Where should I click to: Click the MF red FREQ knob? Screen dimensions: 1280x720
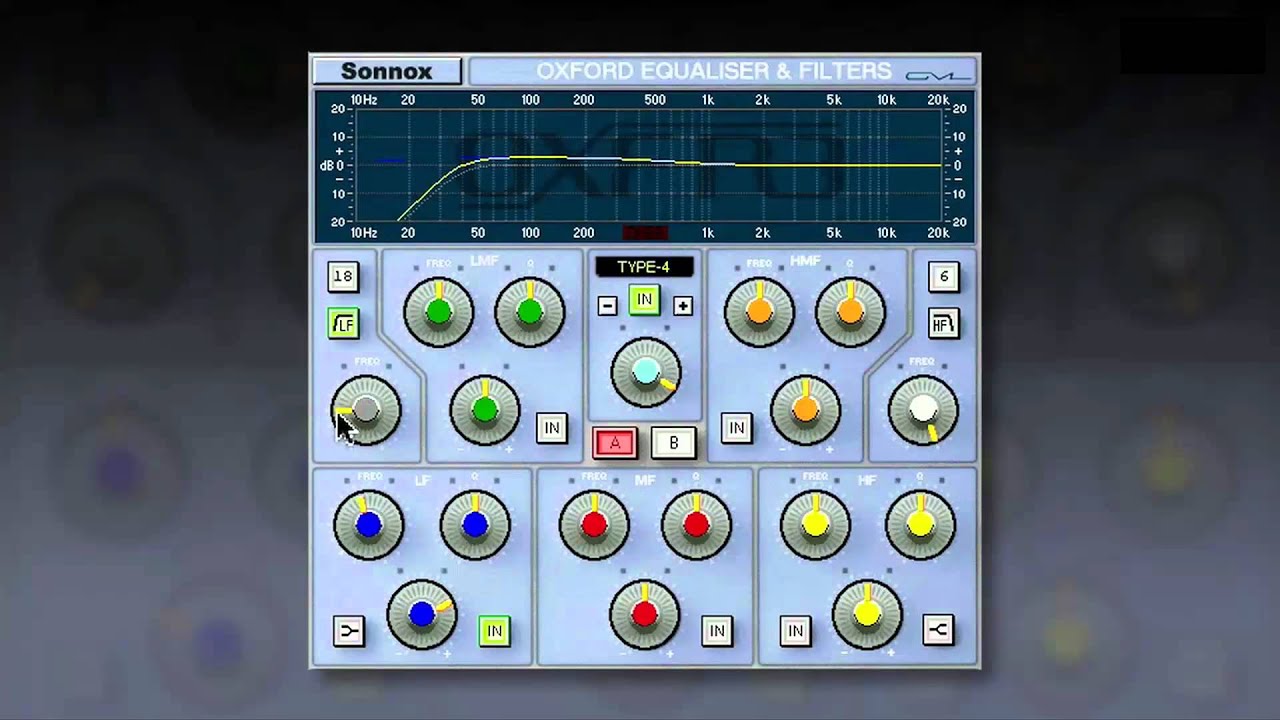click(594, 524)
